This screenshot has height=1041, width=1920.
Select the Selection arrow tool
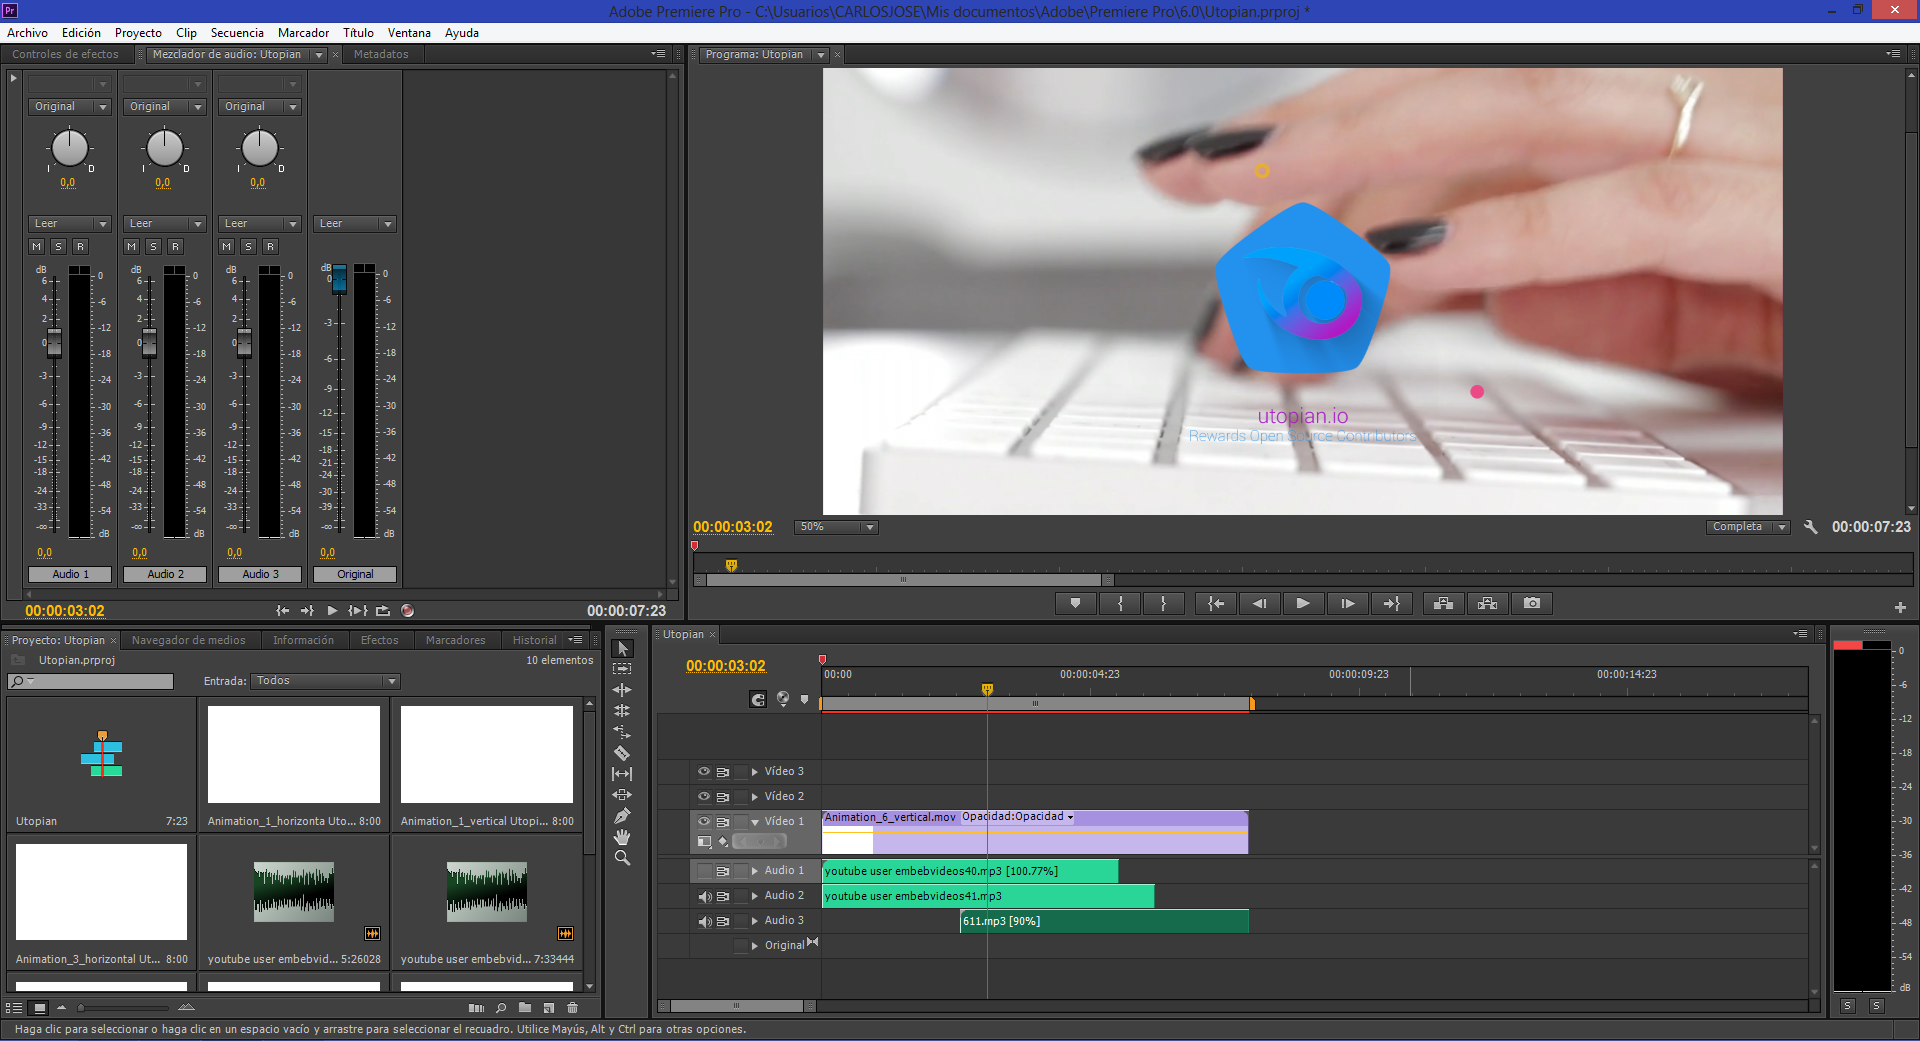pos(622,648)
